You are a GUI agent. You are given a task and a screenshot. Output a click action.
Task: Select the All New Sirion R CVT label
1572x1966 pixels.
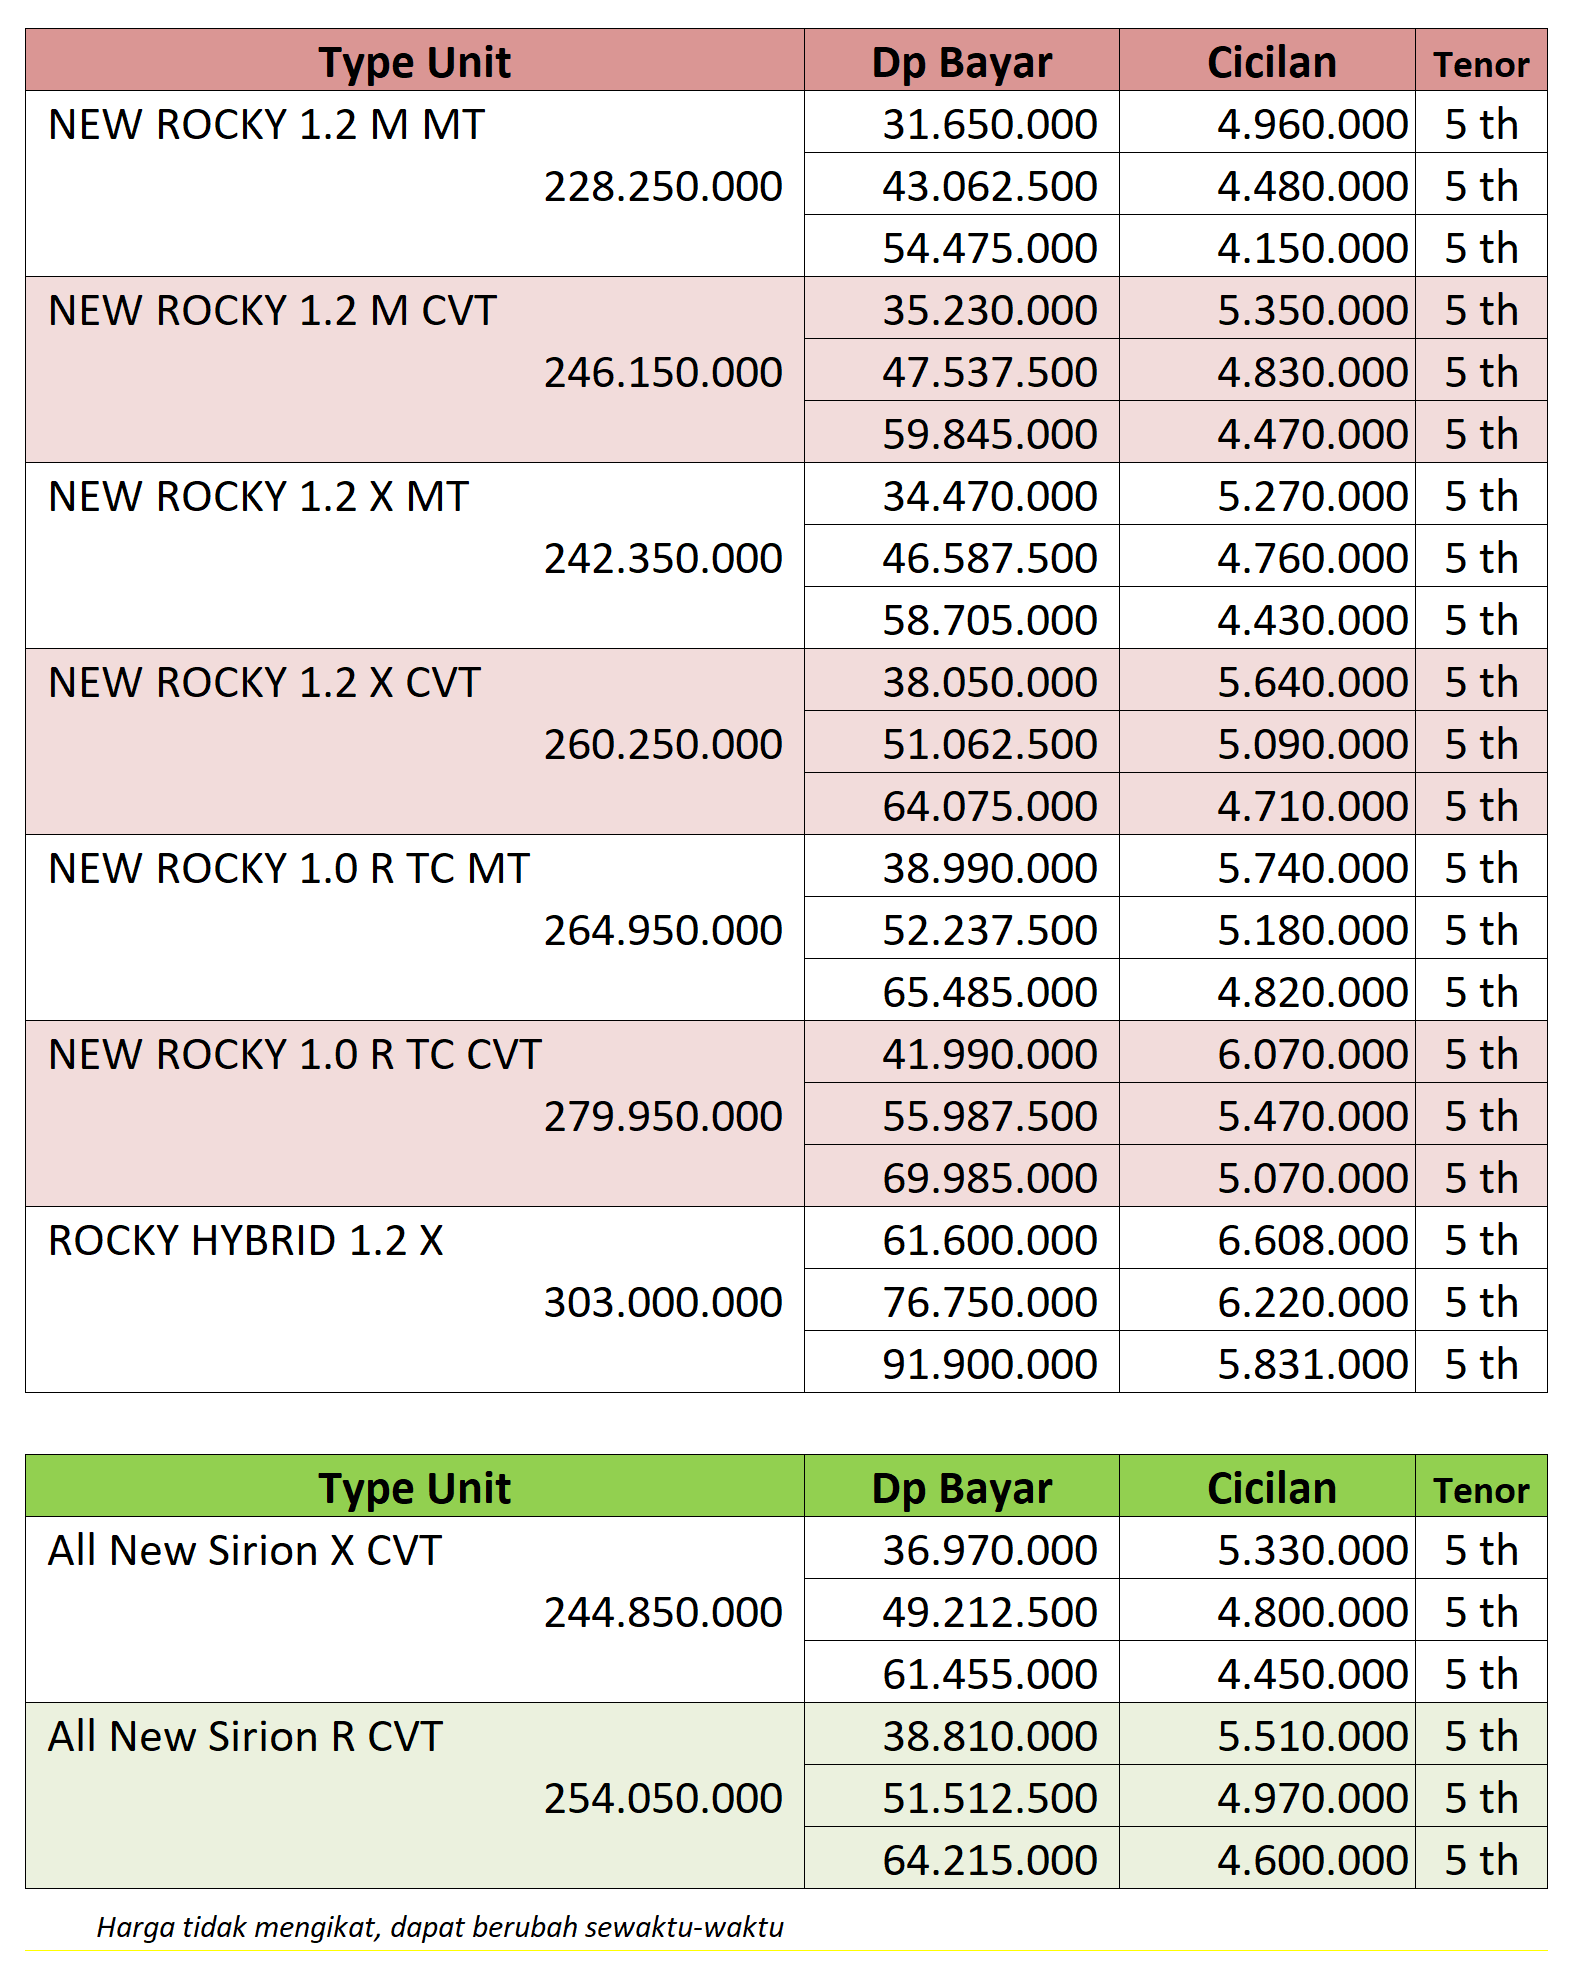tap(245, 1737)
